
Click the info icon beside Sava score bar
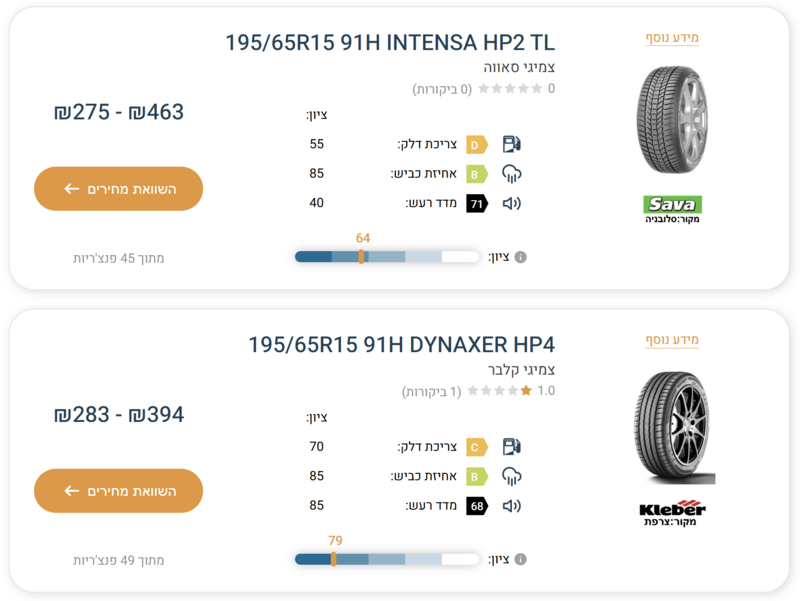tap(520, 257)
